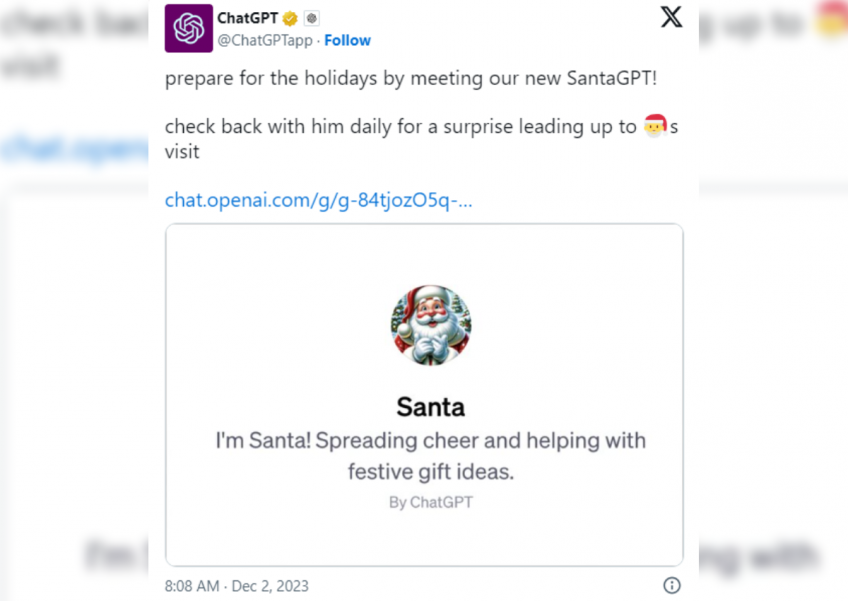This screenshot has height=601, width=848.
Task: Click the @ChatGPTapp handle
Action: (264, 40)
